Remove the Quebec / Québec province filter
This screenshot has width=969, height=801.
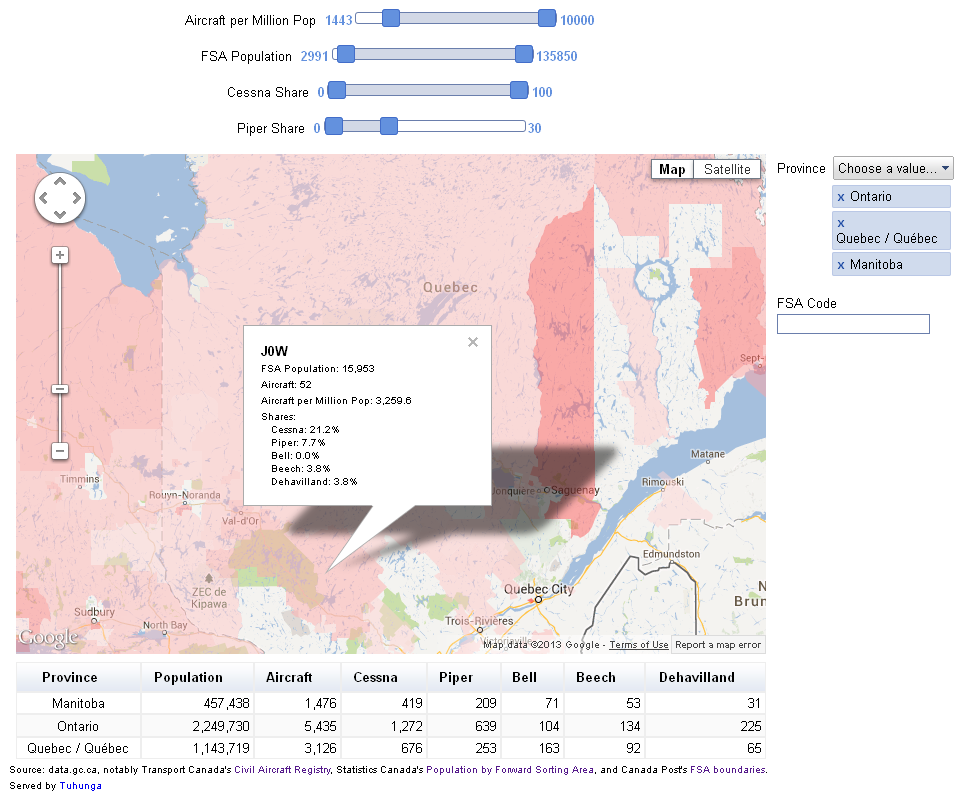(840, 224)
